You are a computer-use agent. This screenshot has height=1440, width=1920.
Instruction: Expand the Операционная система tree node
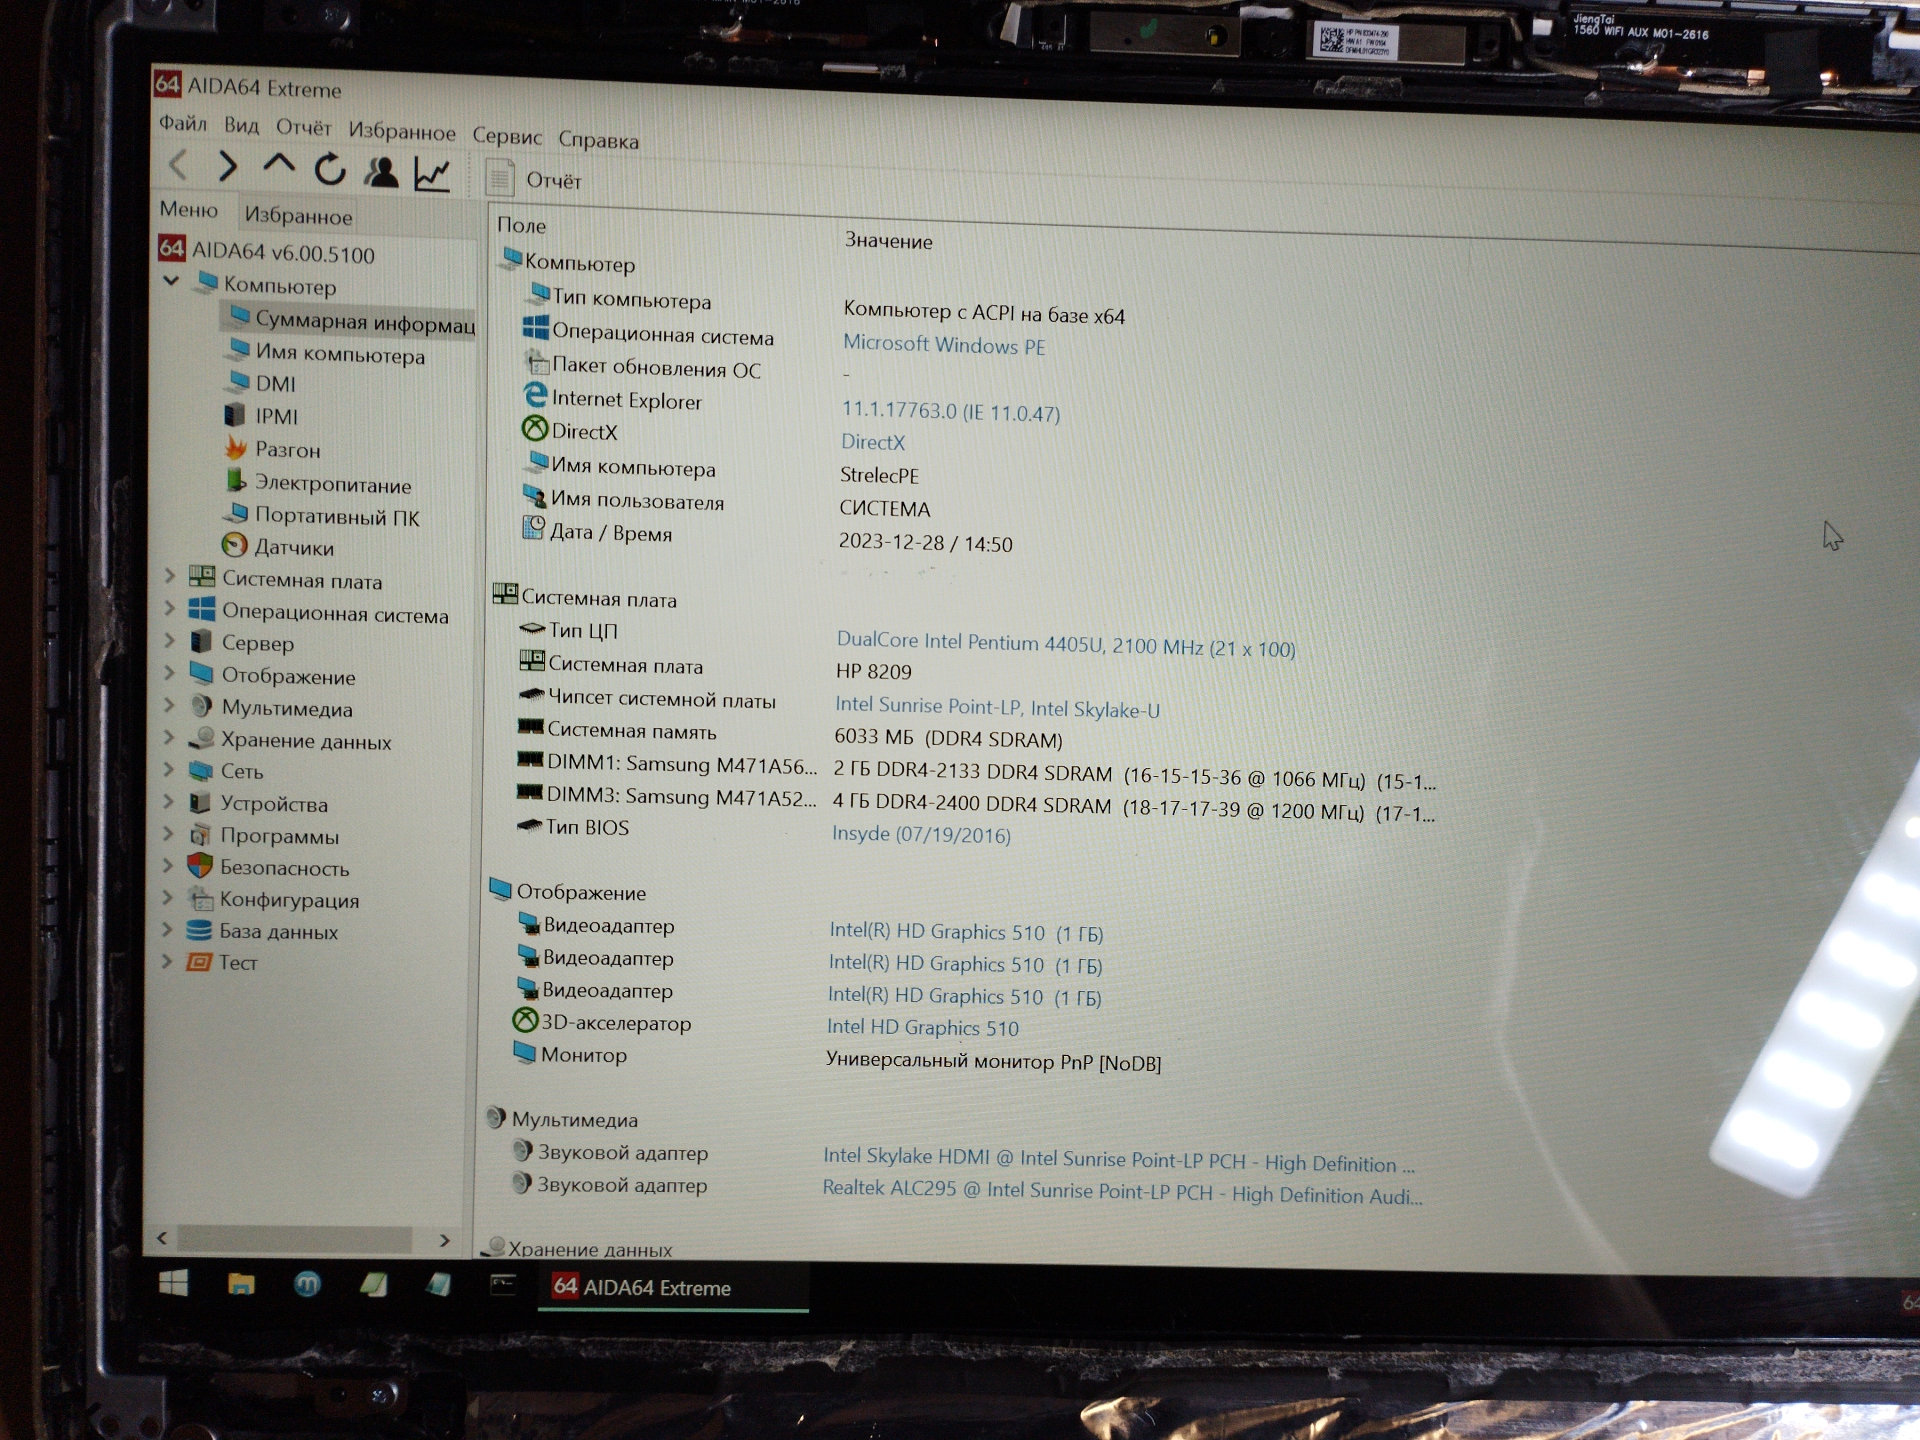coord(169,608)
